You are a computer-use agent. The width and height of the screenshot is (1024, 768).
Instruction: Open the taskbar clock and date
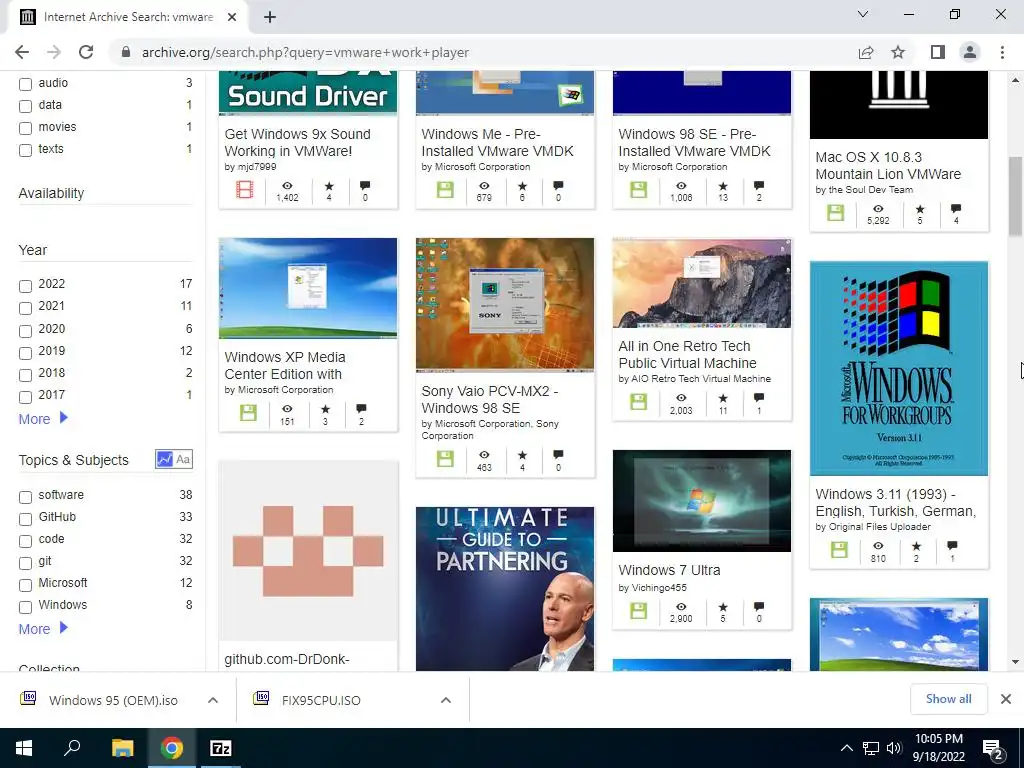938,748
